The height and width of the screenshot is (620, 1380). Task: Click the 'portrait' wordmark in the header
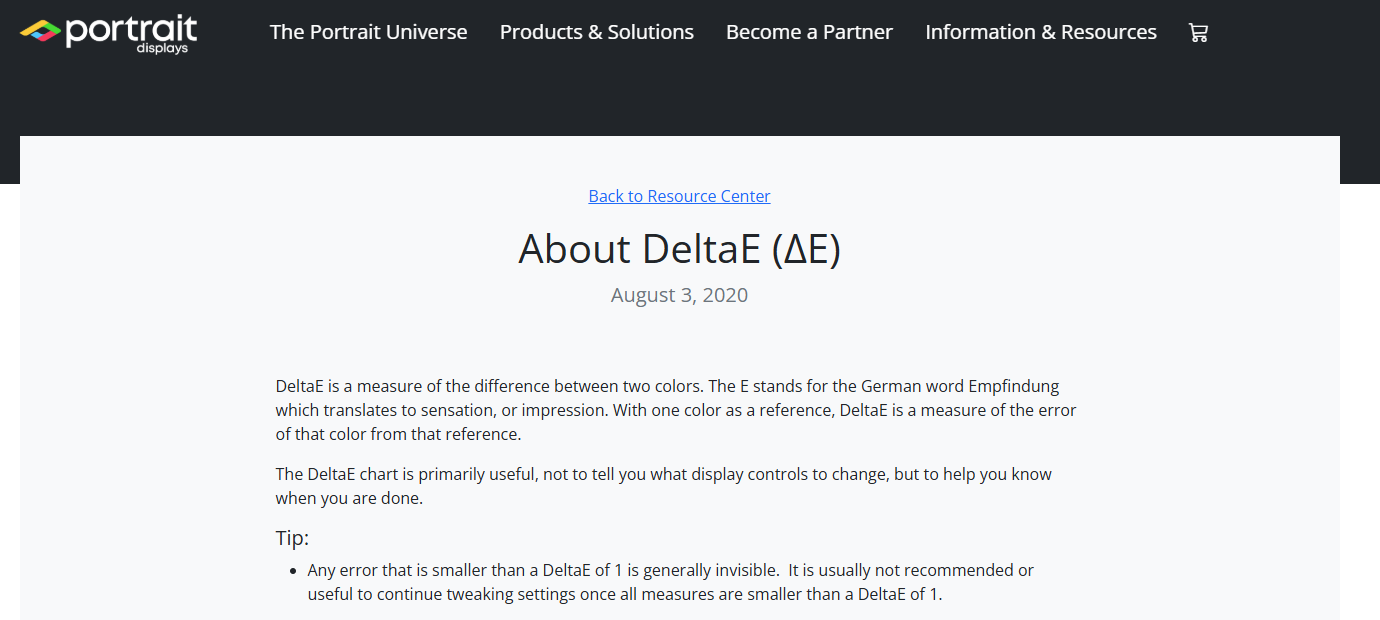click(x=132, y=29)
